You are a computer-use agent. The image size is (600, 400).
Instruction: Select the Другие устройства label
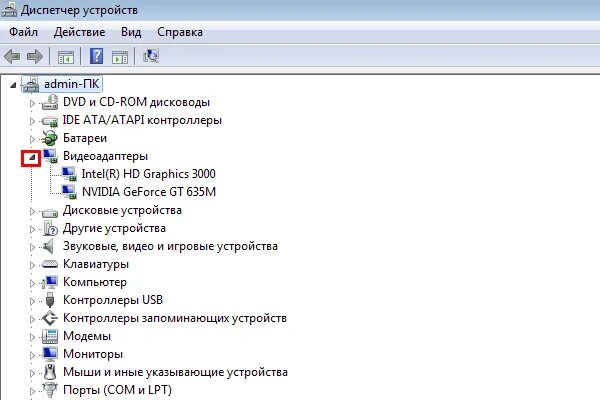(114, 229)
